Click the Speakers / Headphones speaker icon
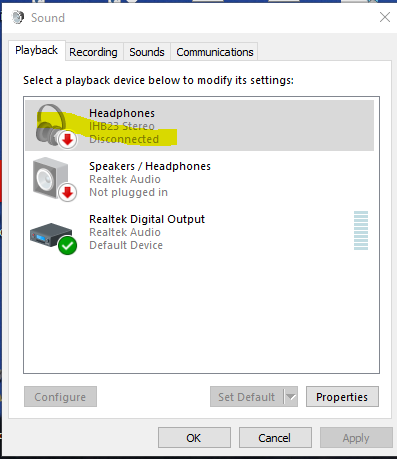 click(x=50, y=178)
